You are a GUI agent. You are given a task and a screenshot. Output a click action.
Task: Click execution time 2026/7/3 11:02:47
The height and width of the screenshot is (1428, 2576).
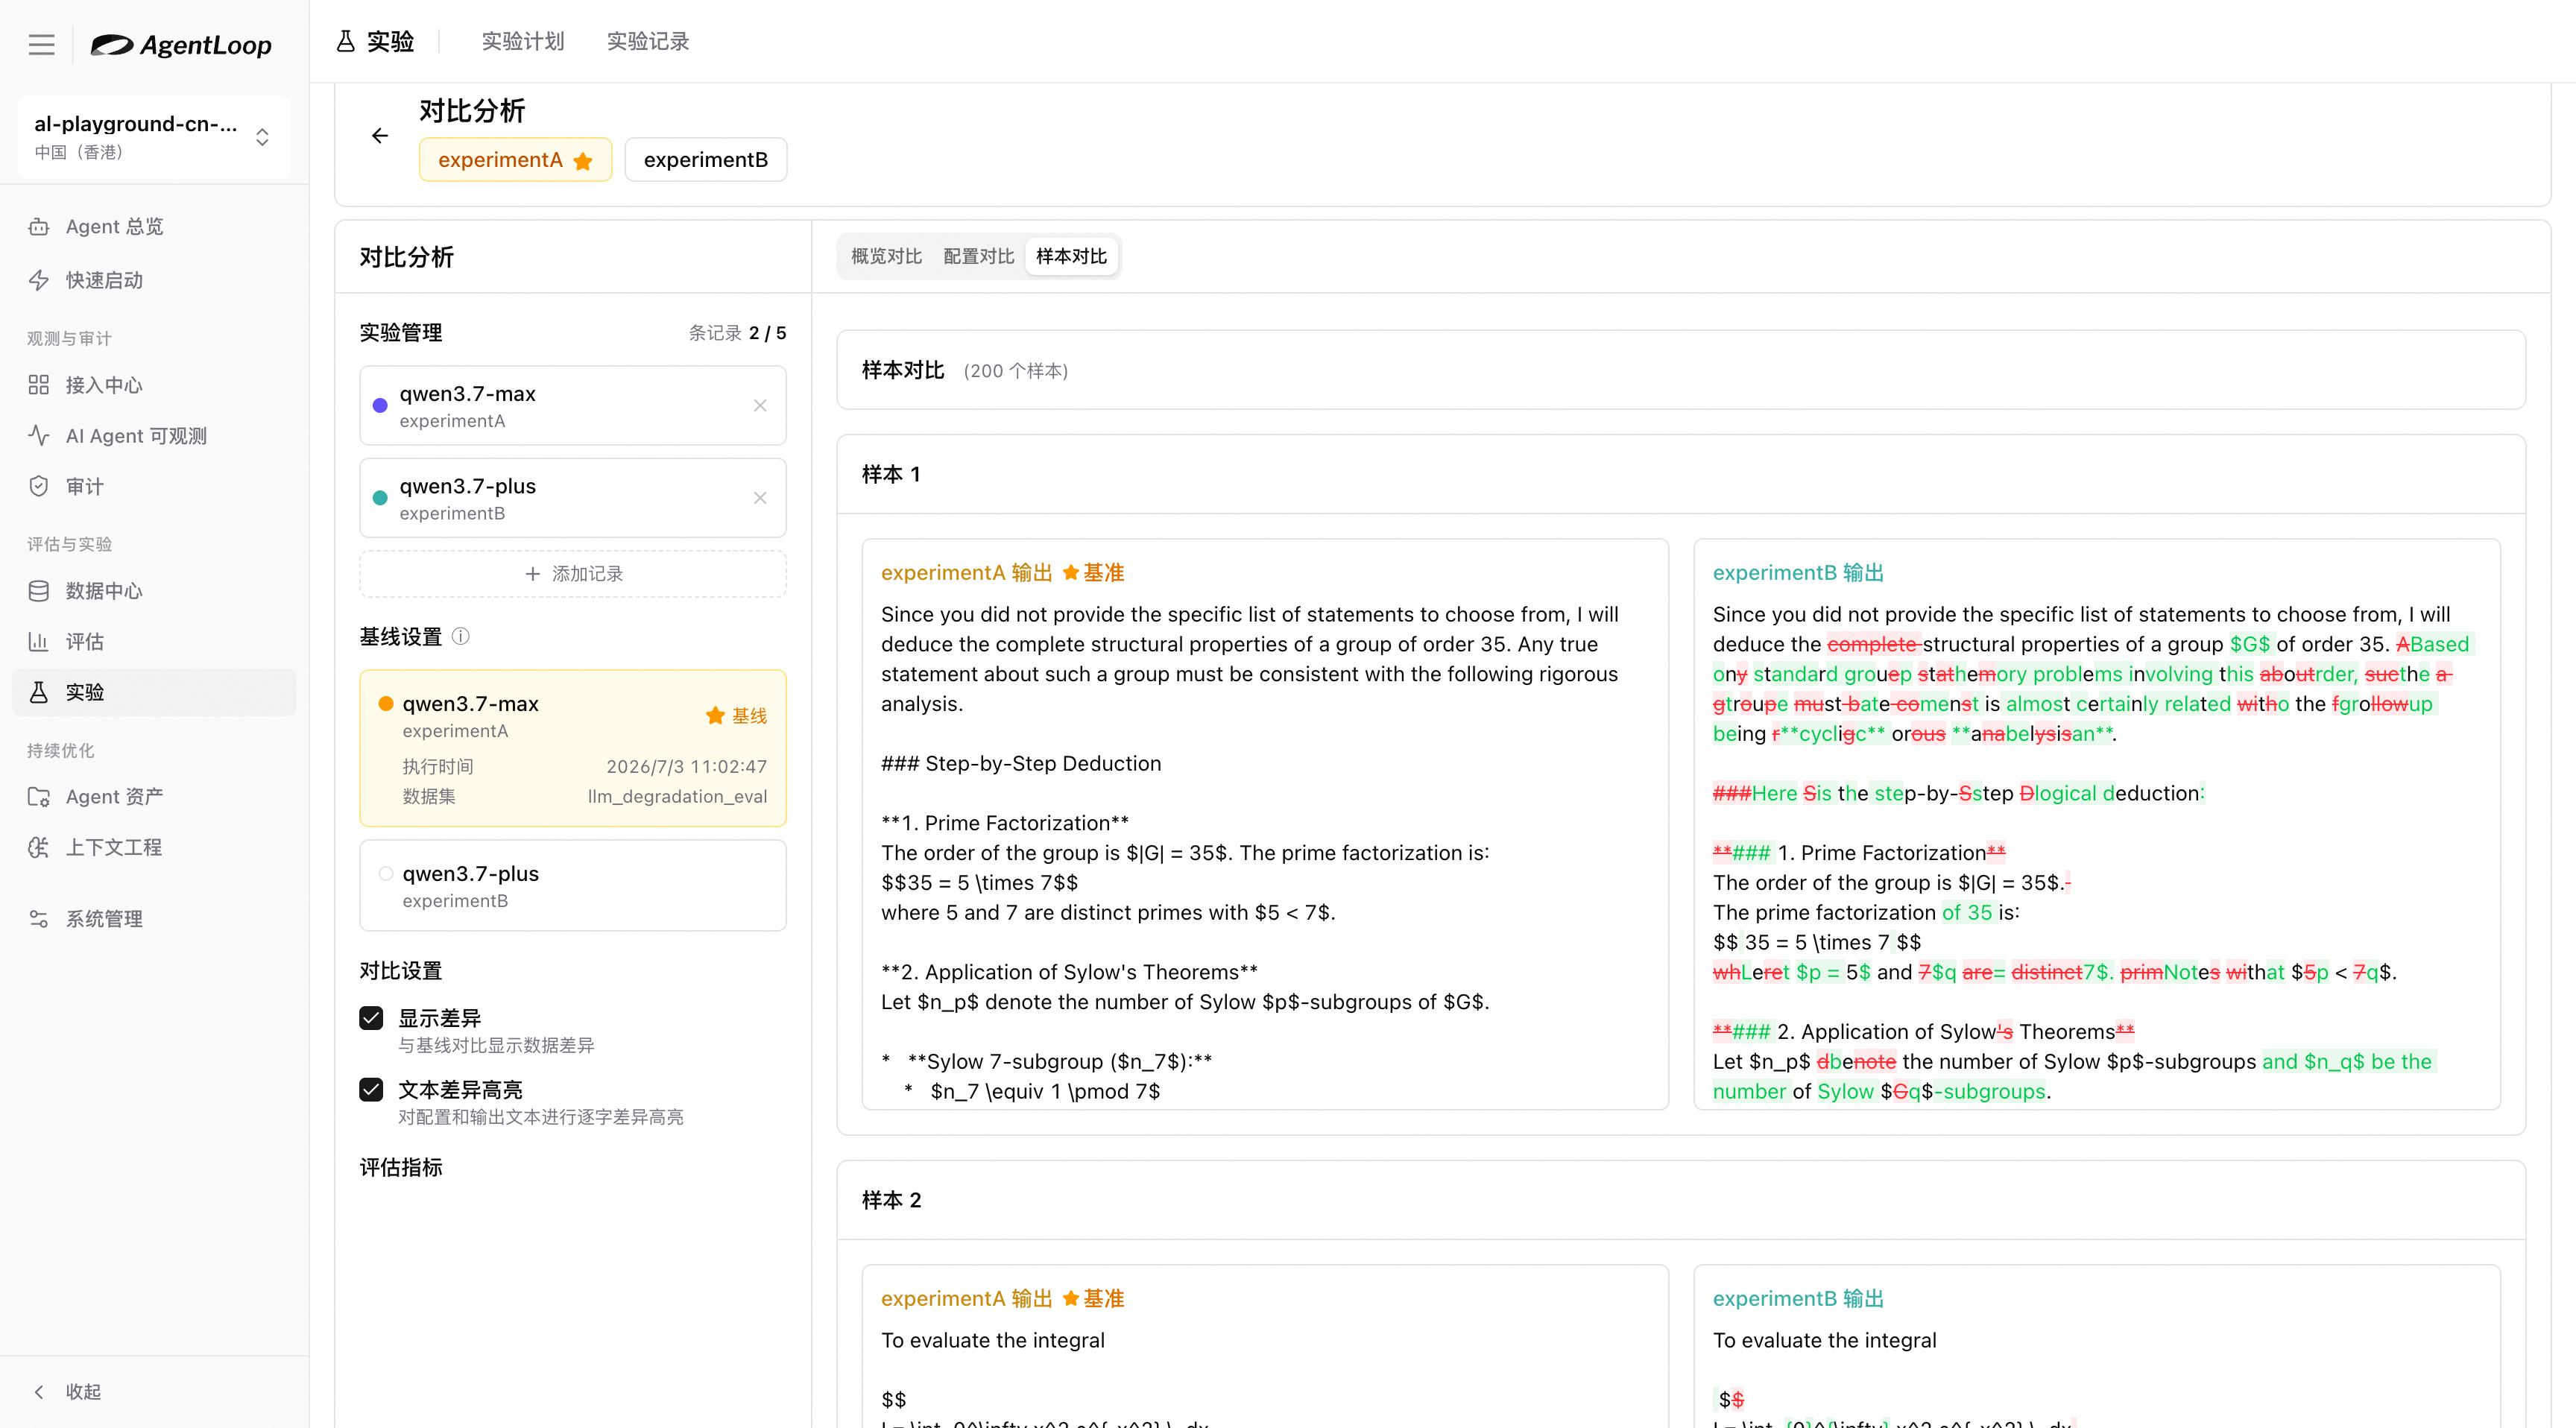[686, 767]
